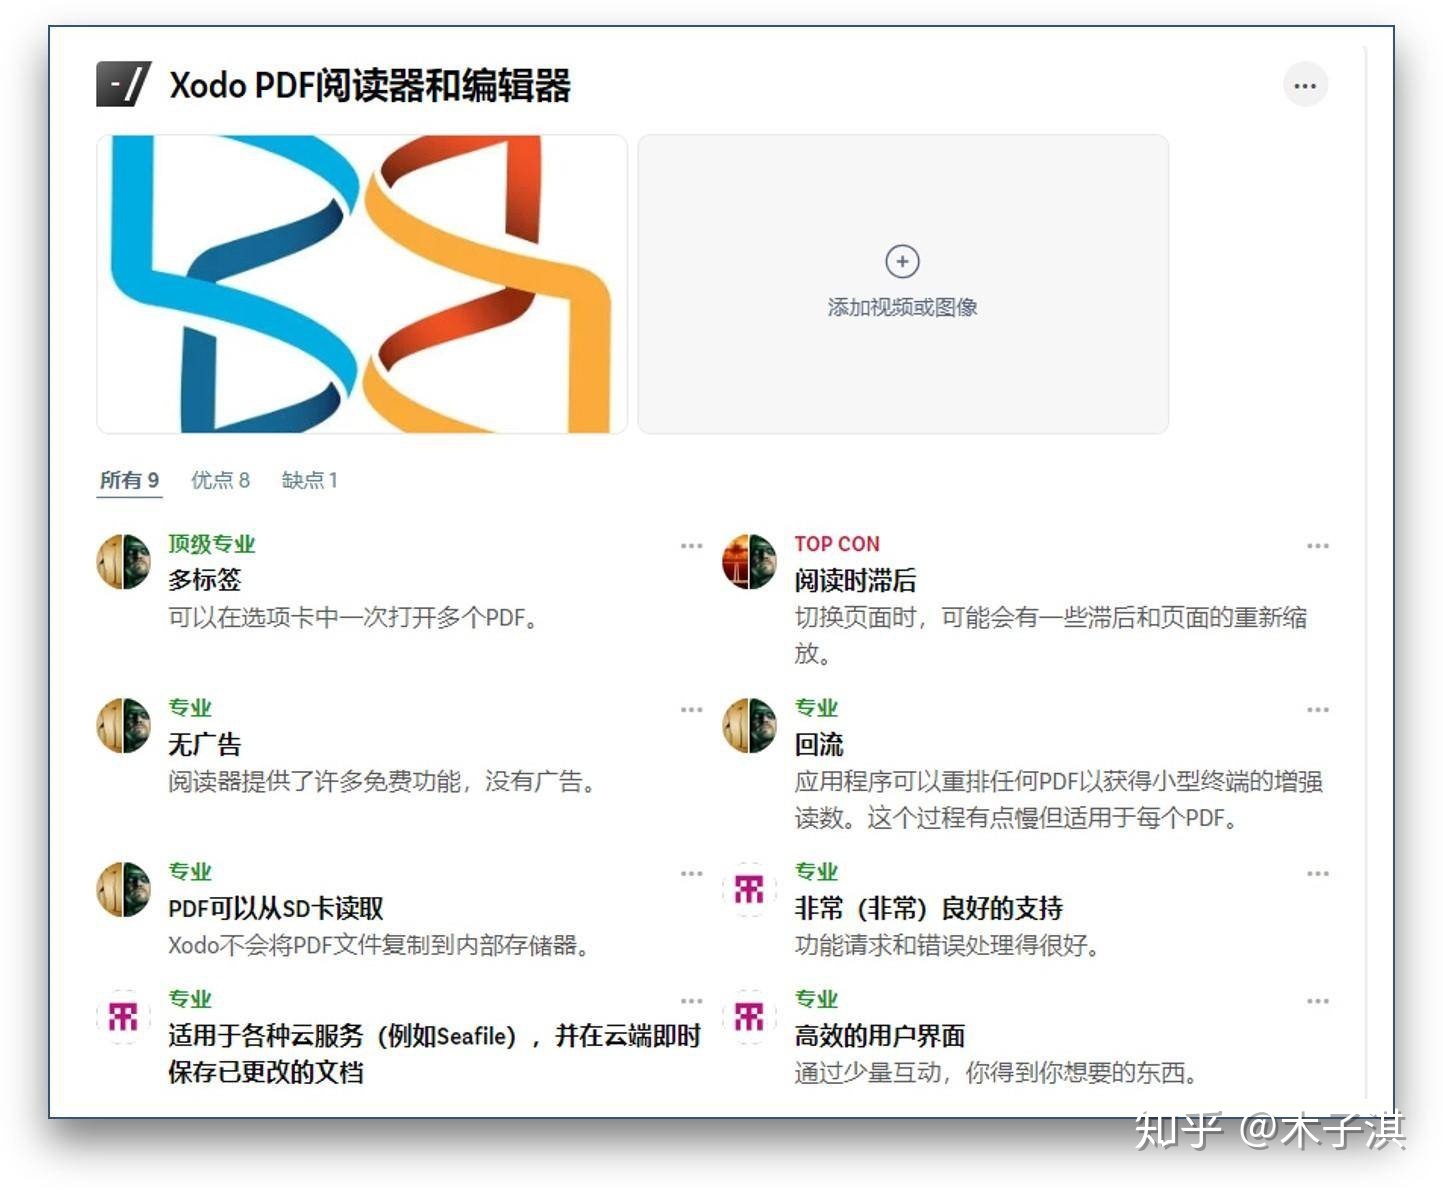Click the Xodo app logo icon

coord(123,84)
